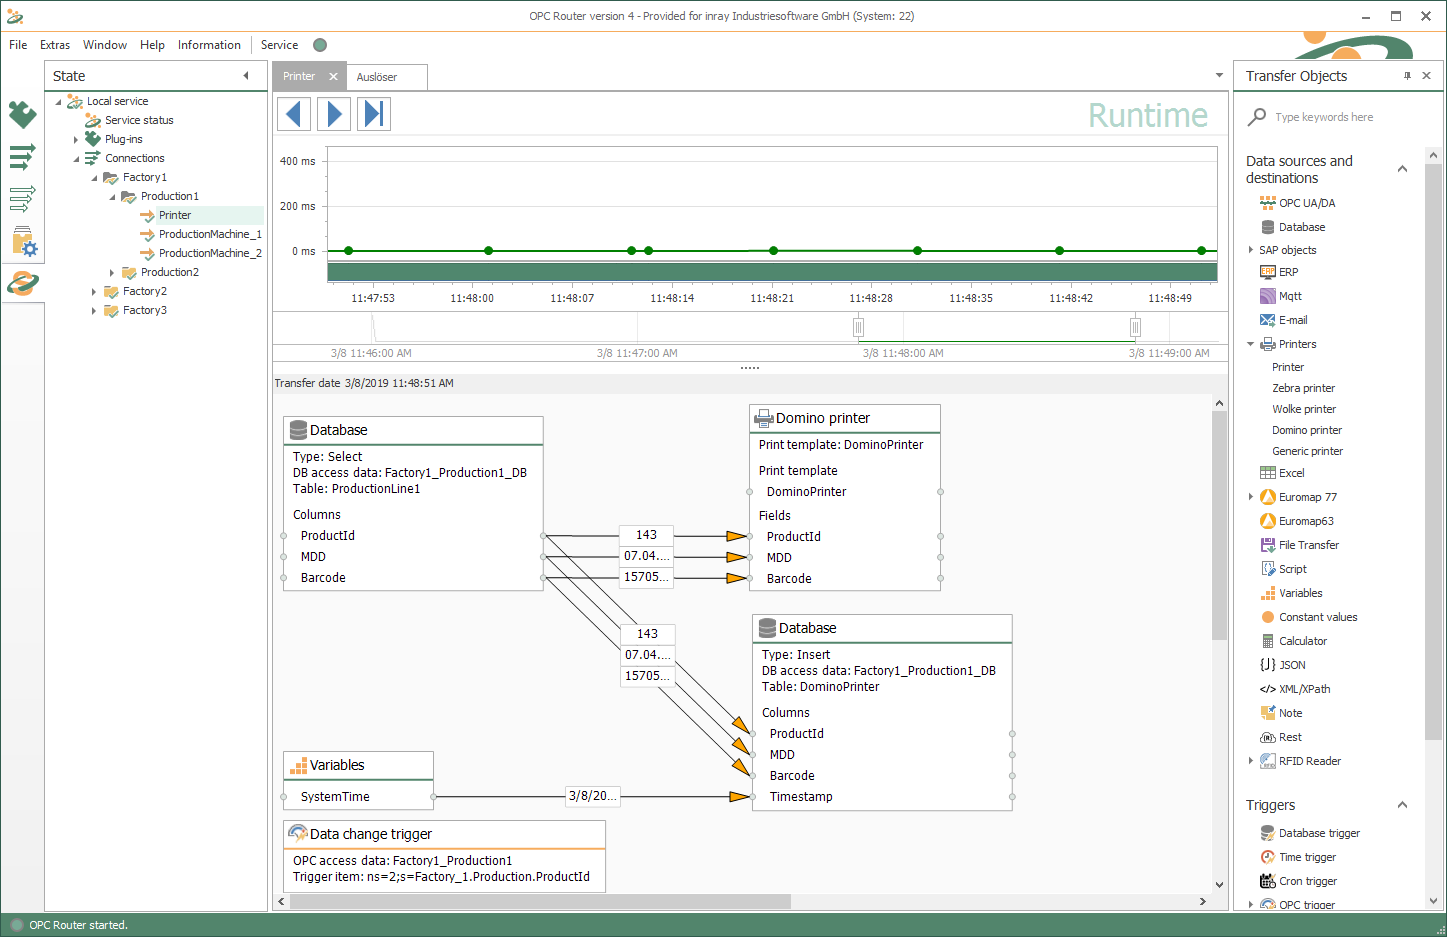
Task: Click the plug-ins puzzle icon in left sidebar
Action: (22, 114)
